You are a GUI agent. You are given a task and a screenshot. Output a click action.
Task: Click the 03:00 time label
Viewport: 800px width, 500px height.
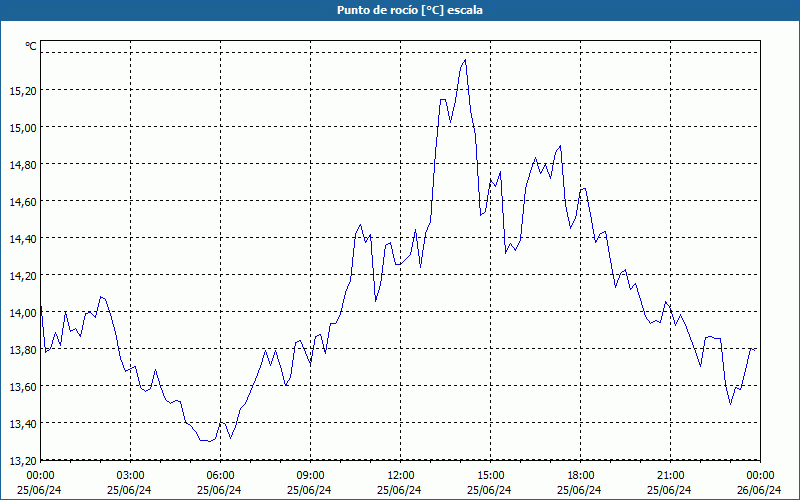tap(131, 475)
